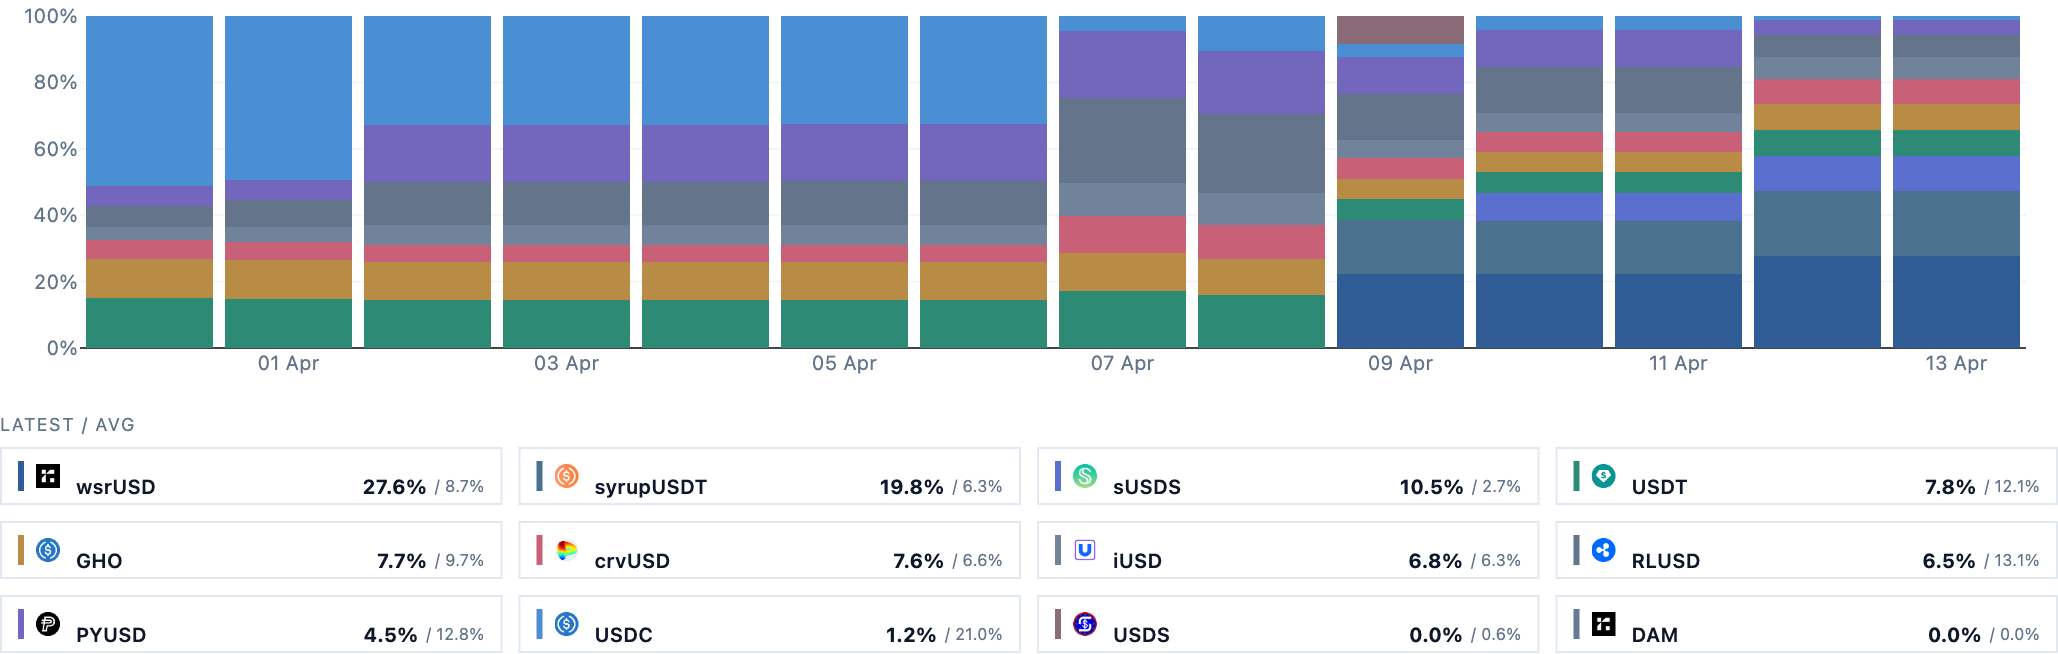Click the GHO gold color marker
This screenshot has height=654, width=2058.
tap(21, 550)
